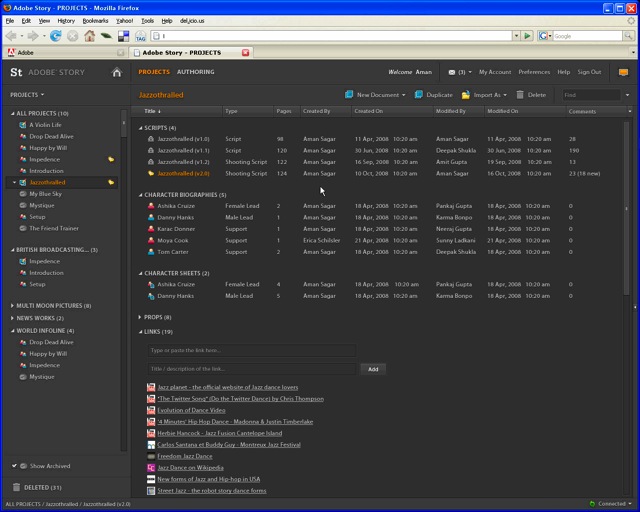The height and width of the screenshot is (512, 640).
Task: Open the PROJECTS dropdown in sidebar
Action: (27, 95)
